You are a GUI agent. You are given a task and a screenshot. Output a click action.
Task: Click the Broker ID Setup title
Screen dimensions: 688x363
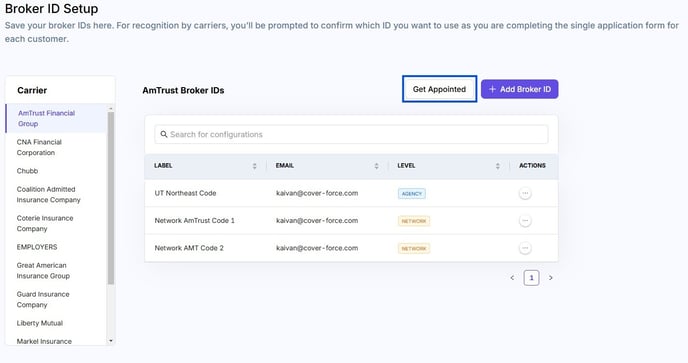click(51, 8)
